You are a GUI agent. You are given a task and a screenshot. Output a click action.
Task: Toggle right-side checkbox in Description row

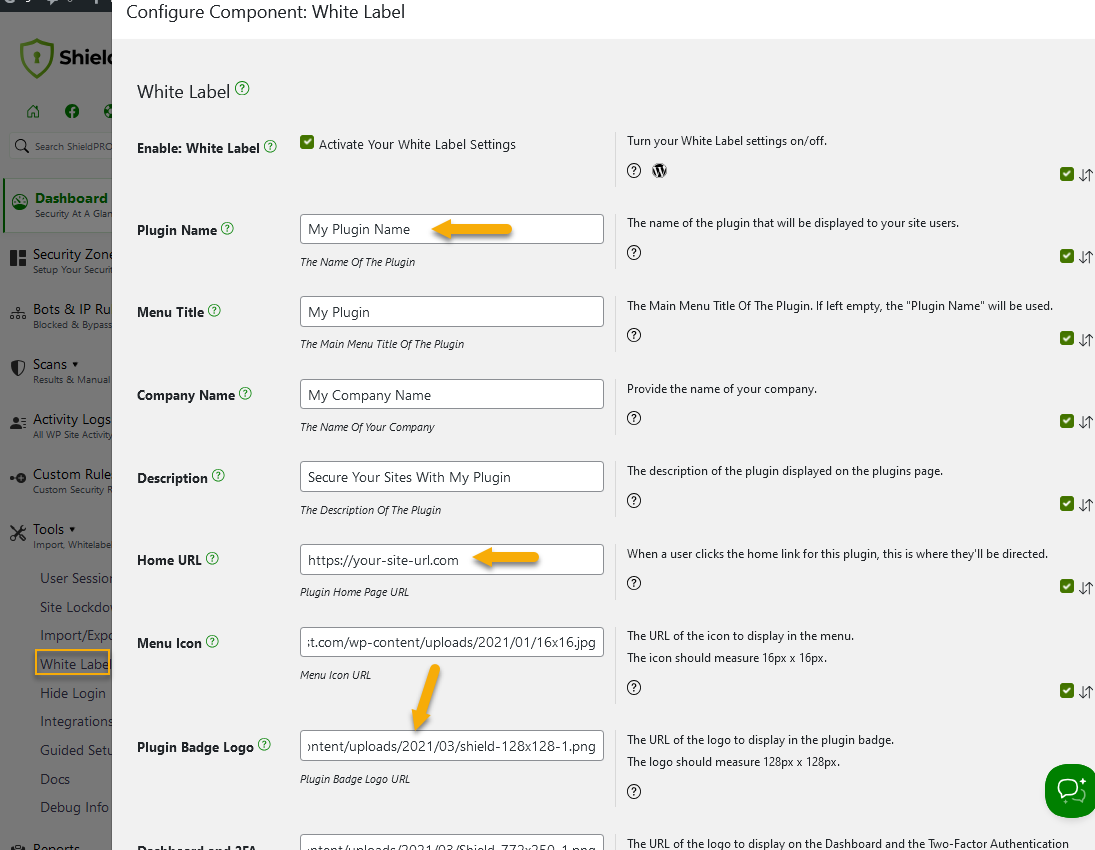tap(1066, 503)
